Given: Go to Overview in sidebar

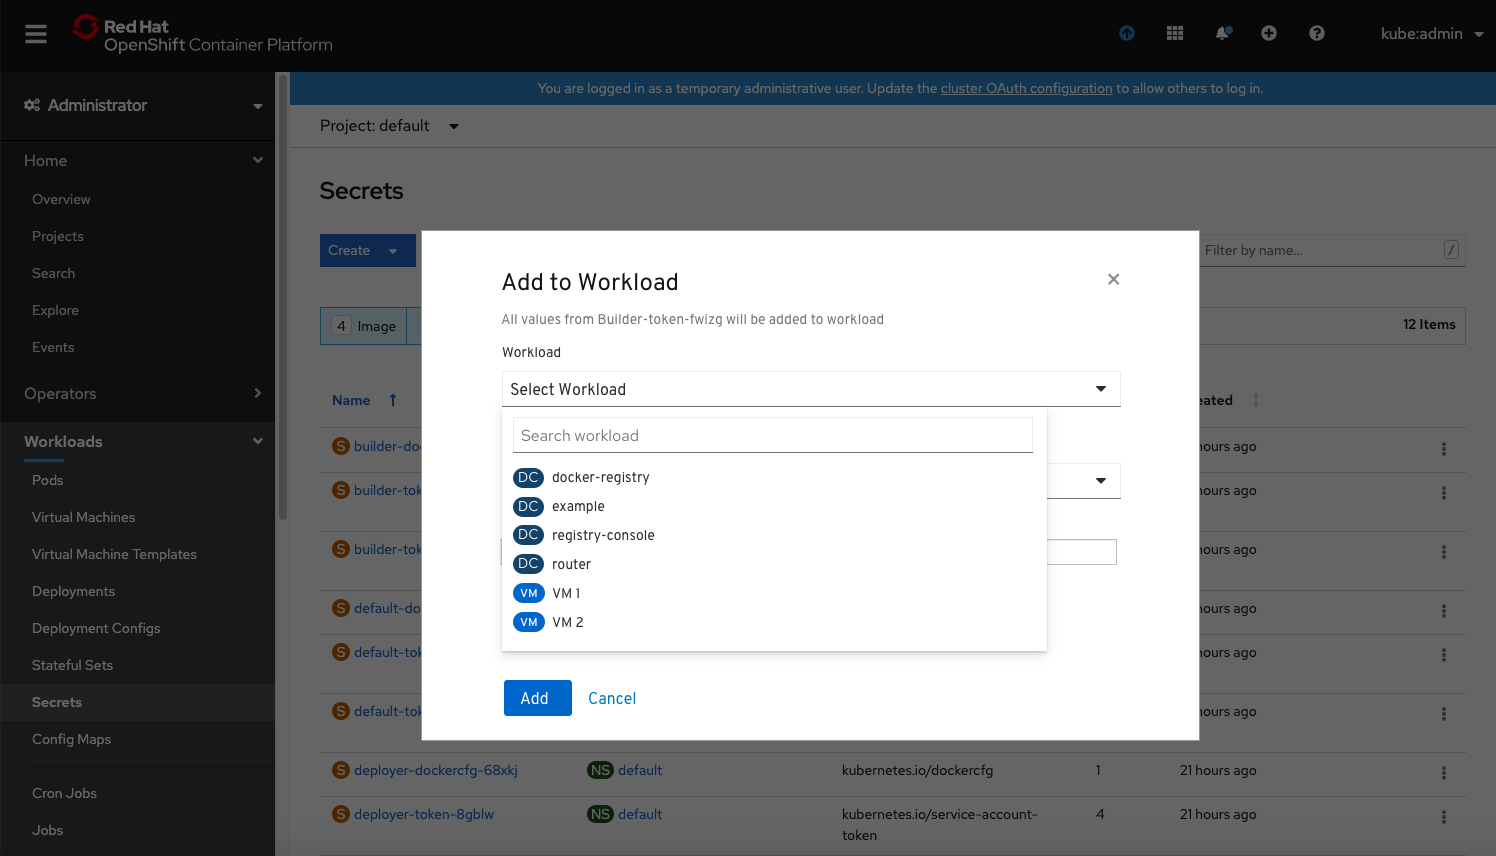Looking at the screenshot, I should [x=61, y=199].
